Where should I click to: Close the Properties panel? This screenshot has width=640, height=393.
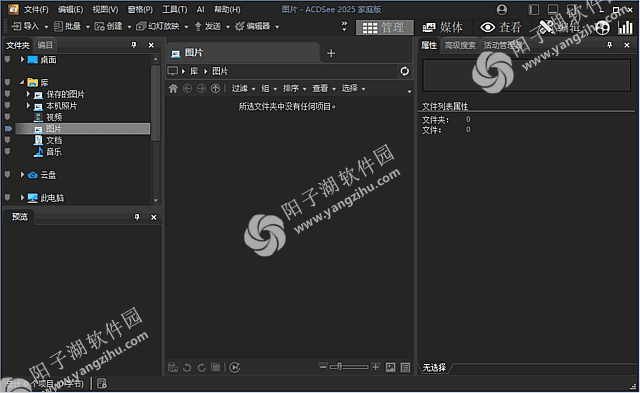[x=627, y=45]
